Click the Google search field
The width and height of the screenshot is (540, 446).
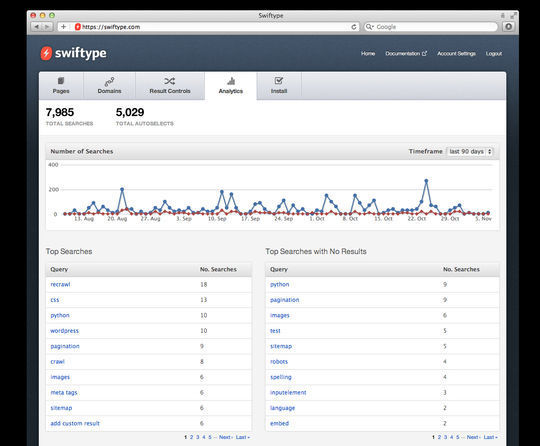tap(431, 27)
